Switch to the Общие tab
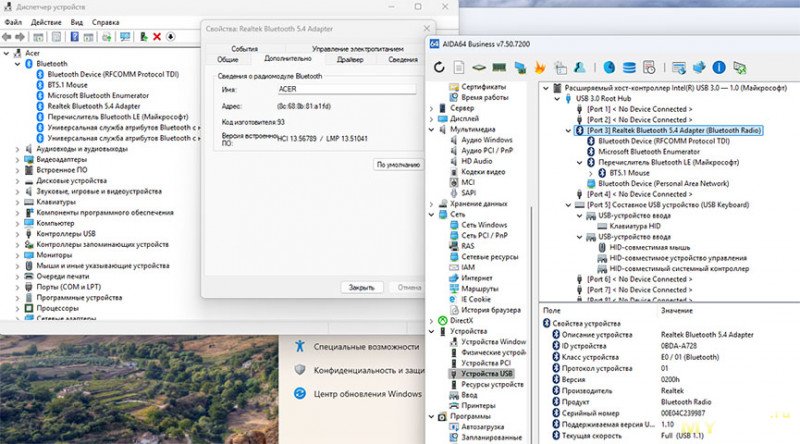This screenshot has width=800, height=444. [228, 60]
